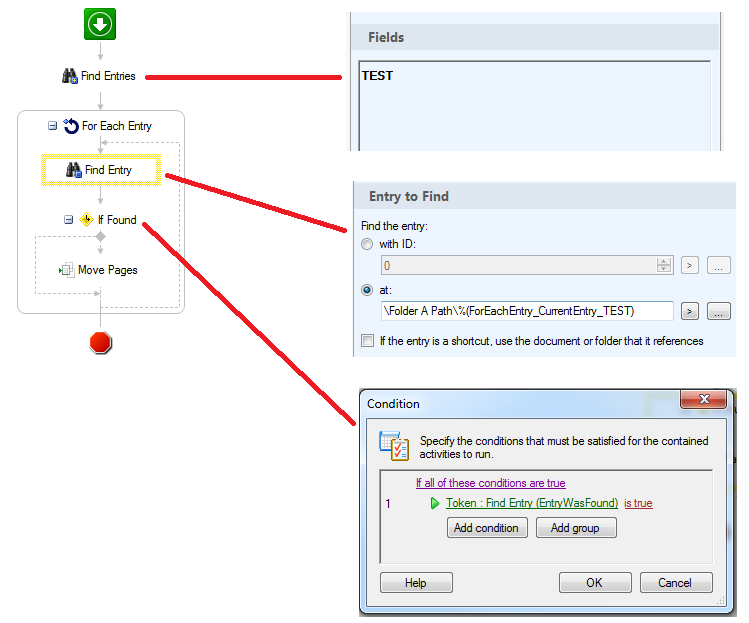Click the Add group button
The height and width of the screenshot is (623, 749).
click(x=576, y=527)
